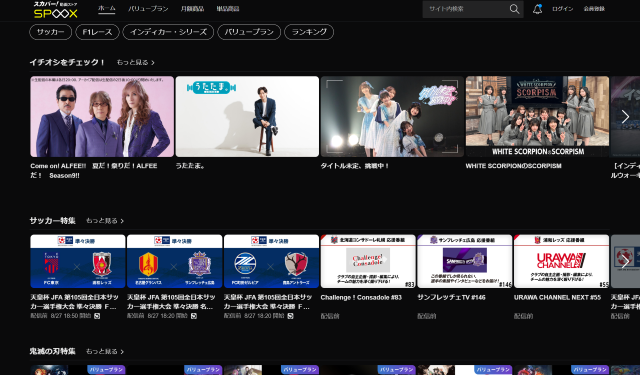
Task: Click title Come on! ALFEE Season9 text
Action: click(94, 171)
